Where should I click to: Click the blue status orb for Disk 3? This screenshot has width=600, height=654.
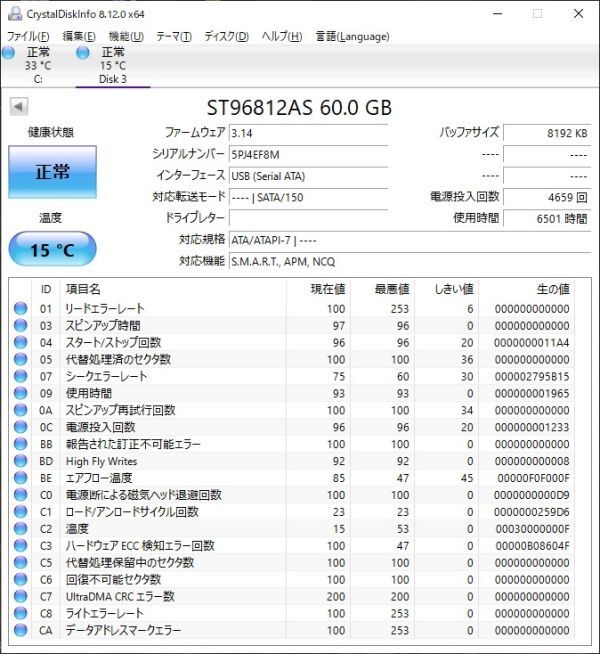click(83, 53)
